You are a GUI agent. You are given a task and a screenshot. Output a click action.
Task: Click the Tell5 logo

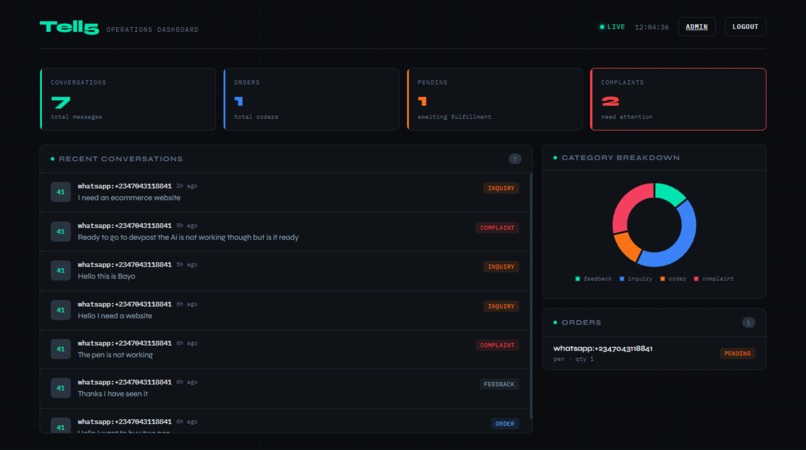pyautogui.click(x=69, y=27)
